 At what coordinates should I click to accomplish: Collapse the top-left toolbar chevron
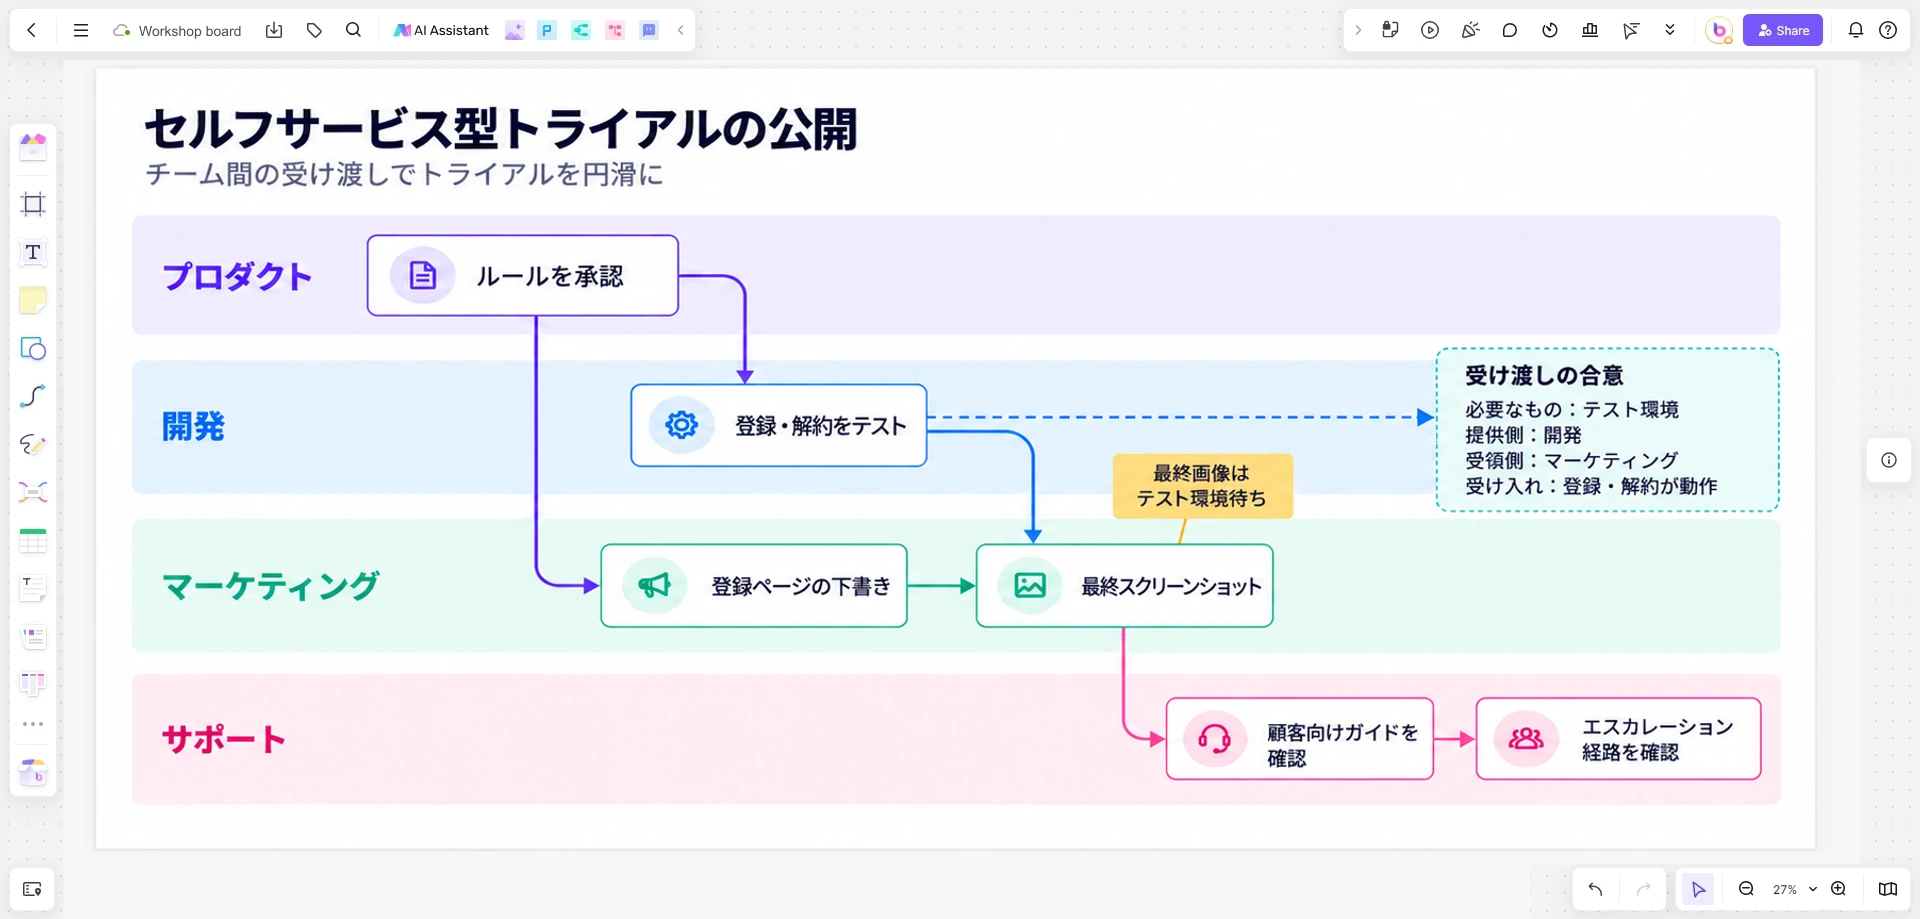681,30
